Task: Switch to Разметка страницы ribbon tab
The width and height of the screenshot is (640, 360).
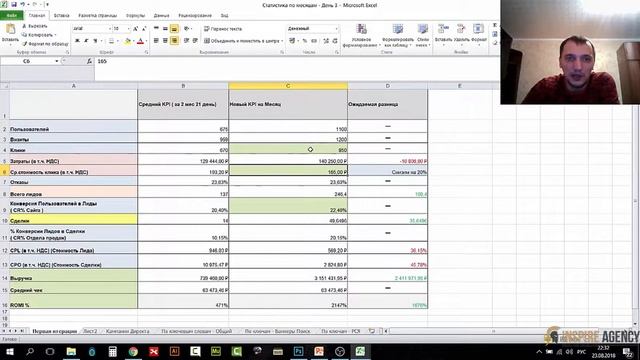Action: [x=97, y=16]
